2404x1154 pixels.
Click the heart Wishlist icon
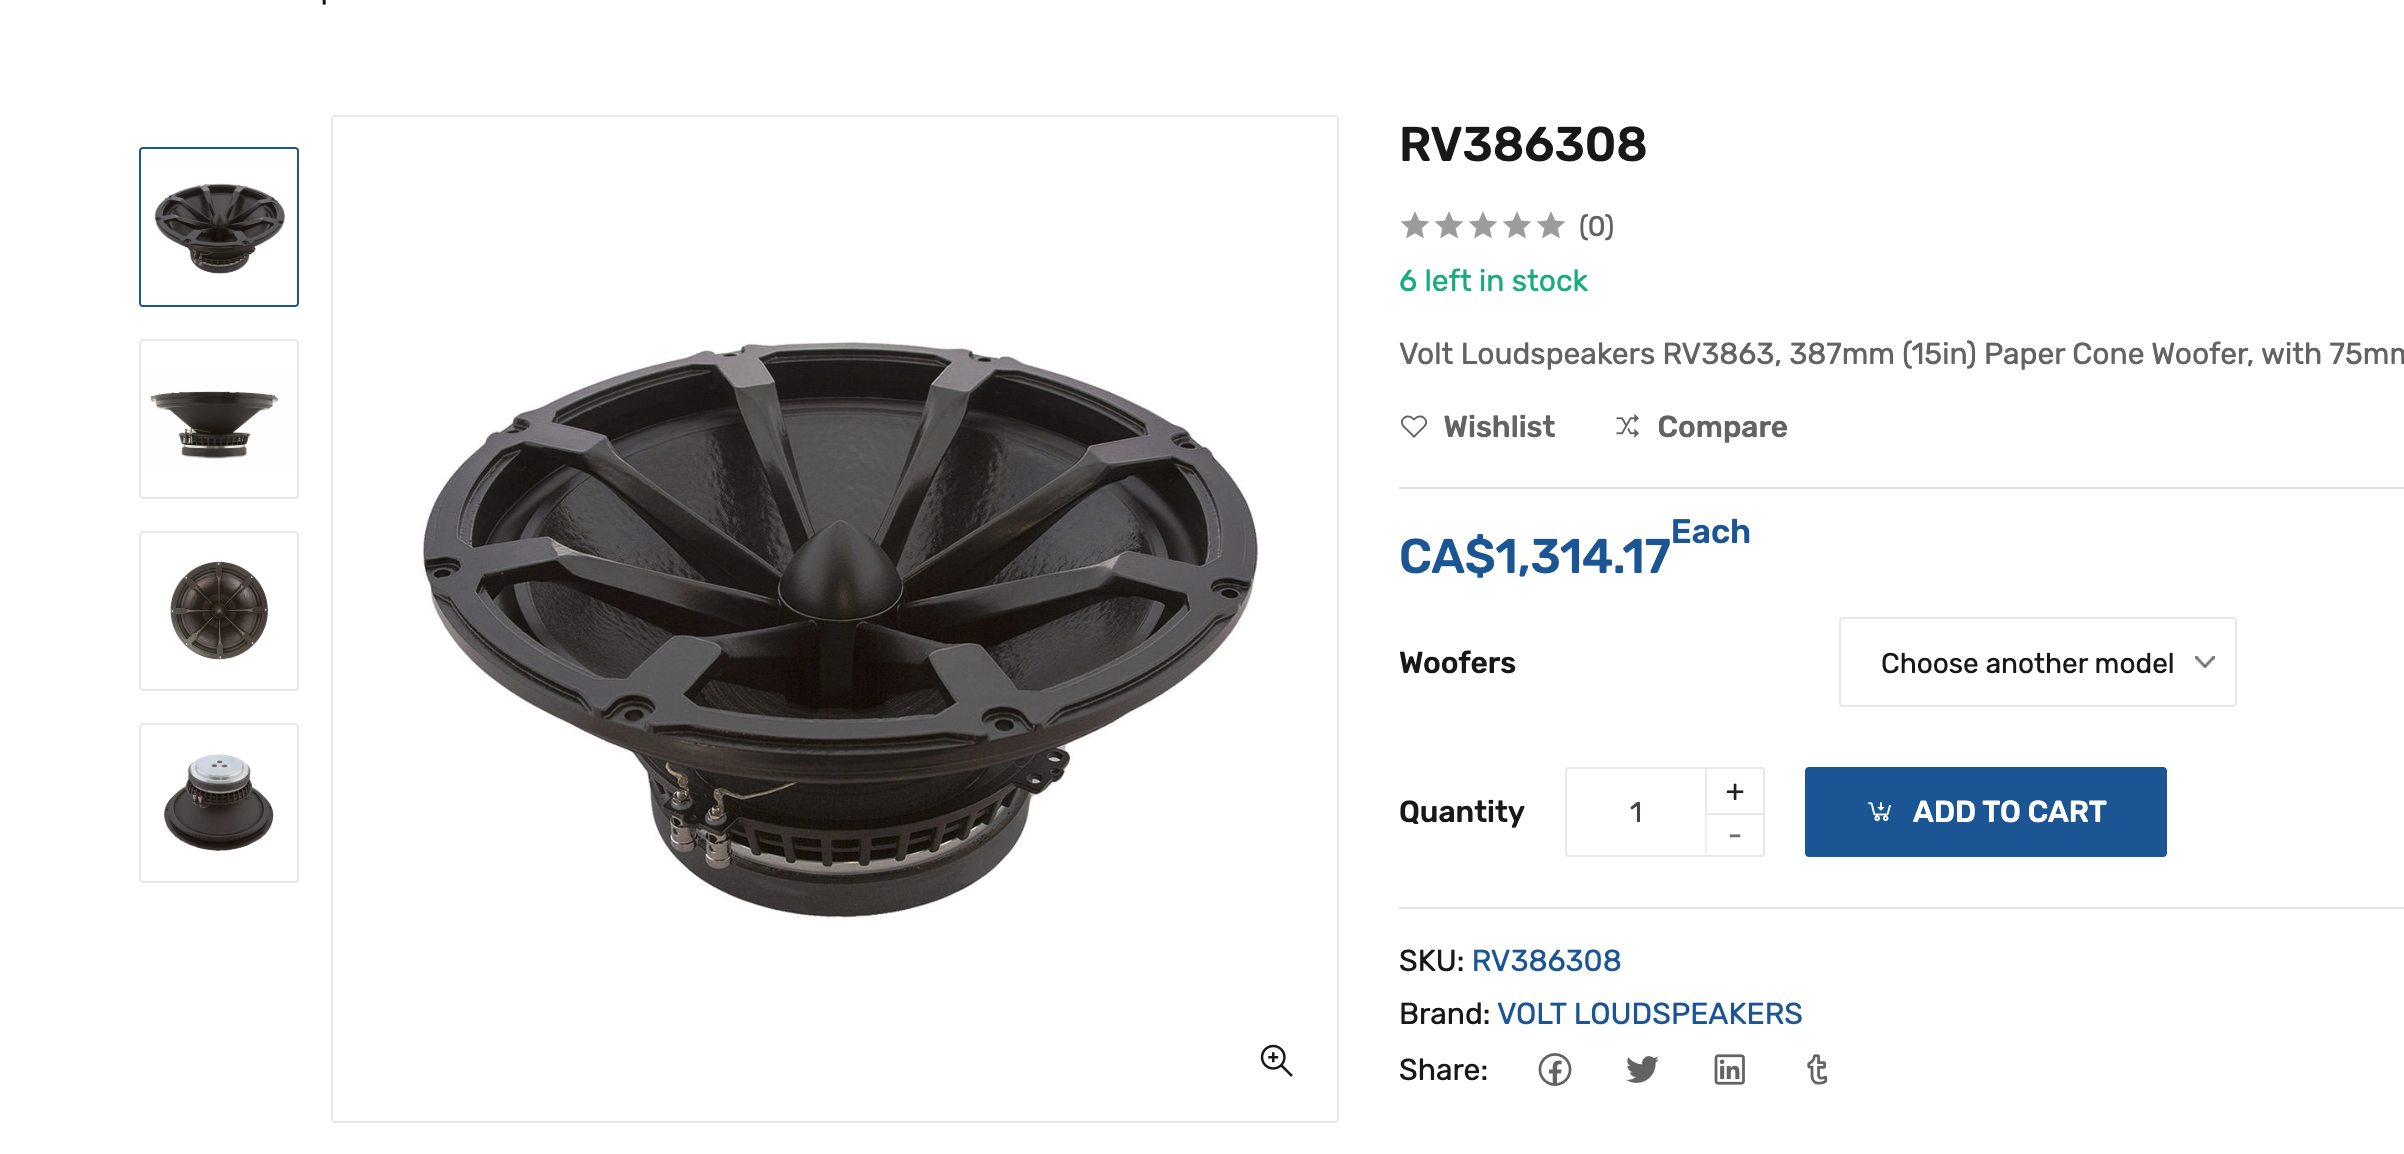coord(1414,427)
